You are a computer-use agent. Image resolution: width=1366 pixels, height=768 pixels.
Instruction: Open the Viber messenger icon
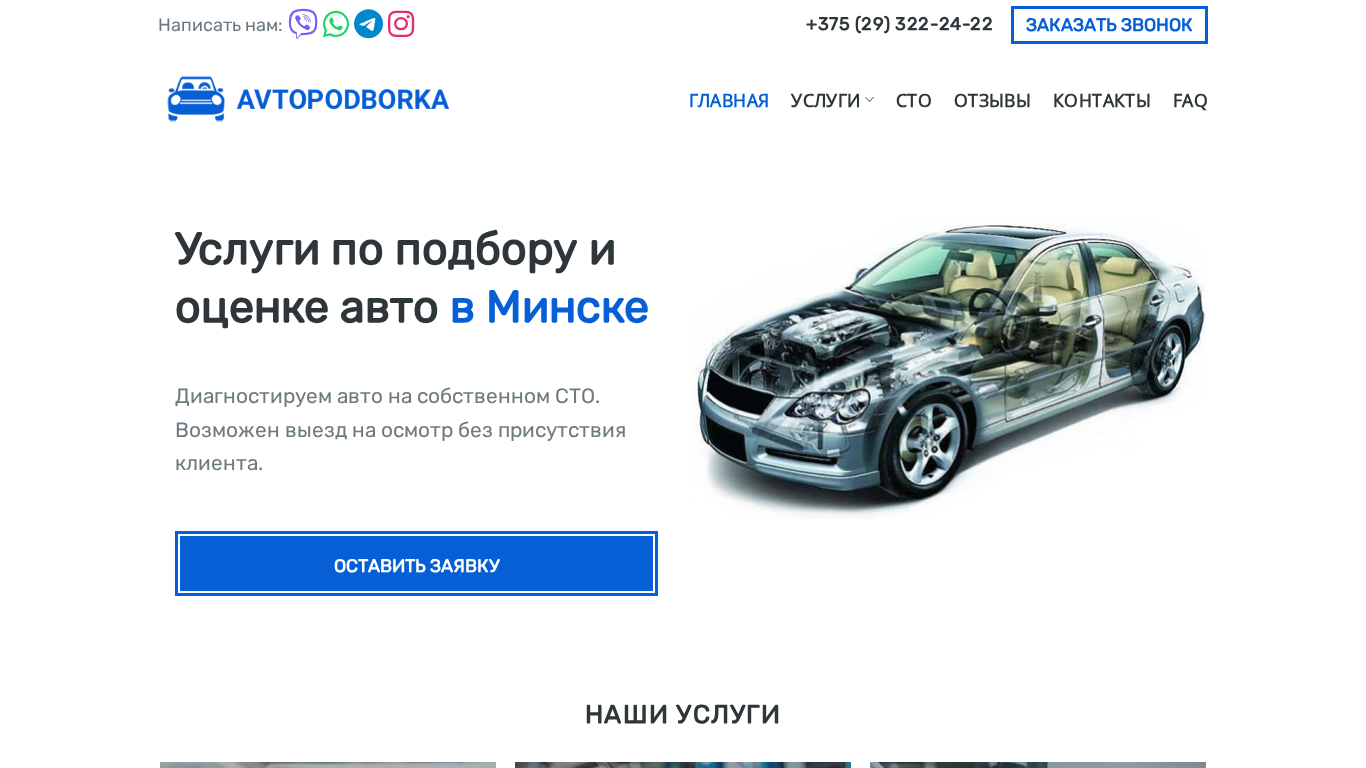coord(303,24)
